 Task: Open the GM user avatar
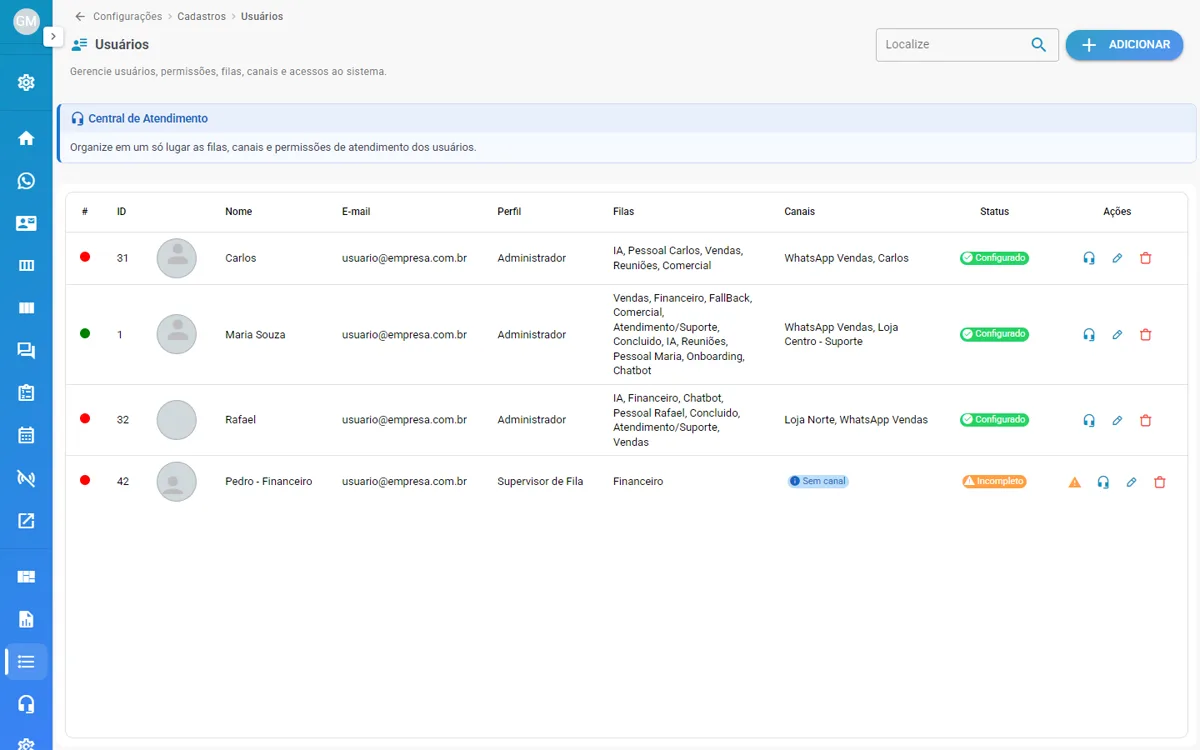pyautogui.click(x=26, y=21)
